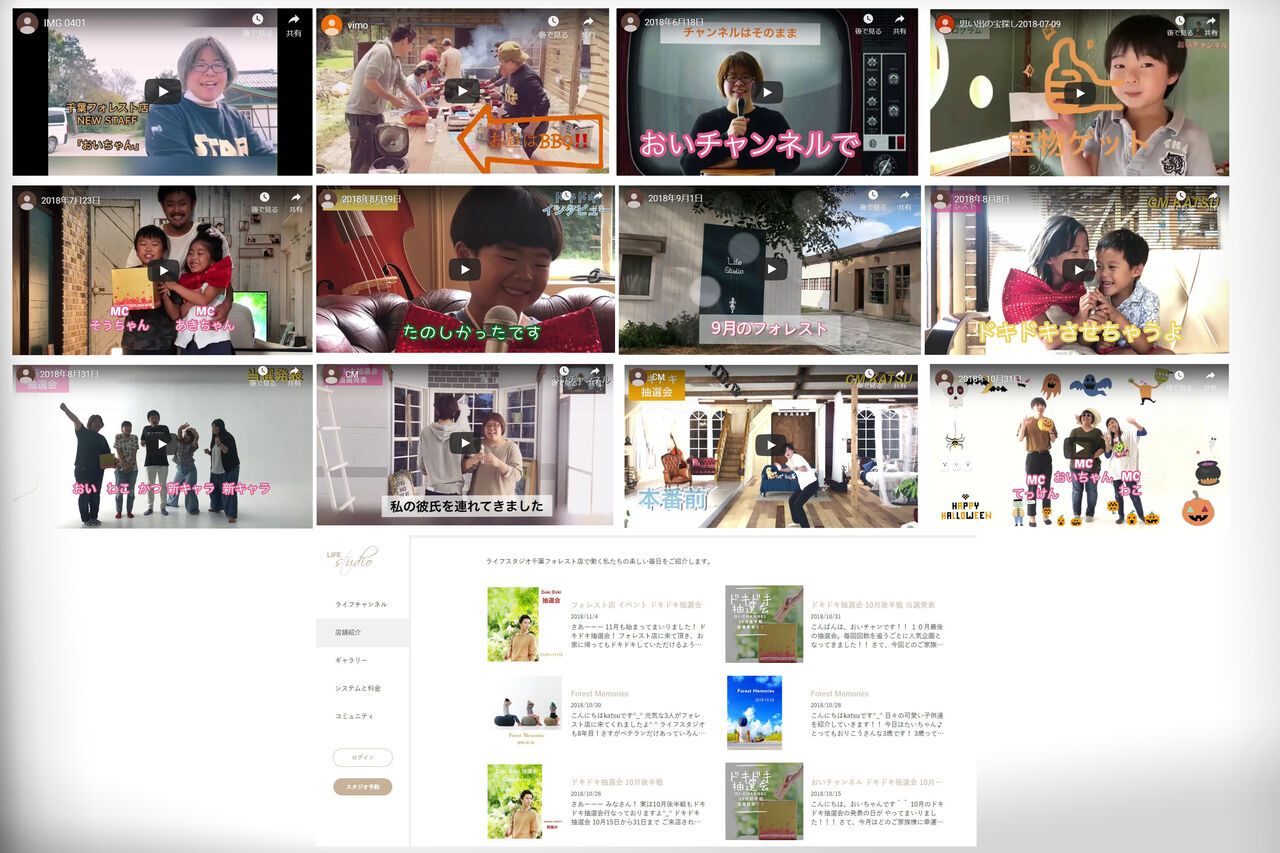Open Forest Memories post dated 2018/10/28
The height and width of the screenshot is (853, 1280).
click(x=840, y=694)
